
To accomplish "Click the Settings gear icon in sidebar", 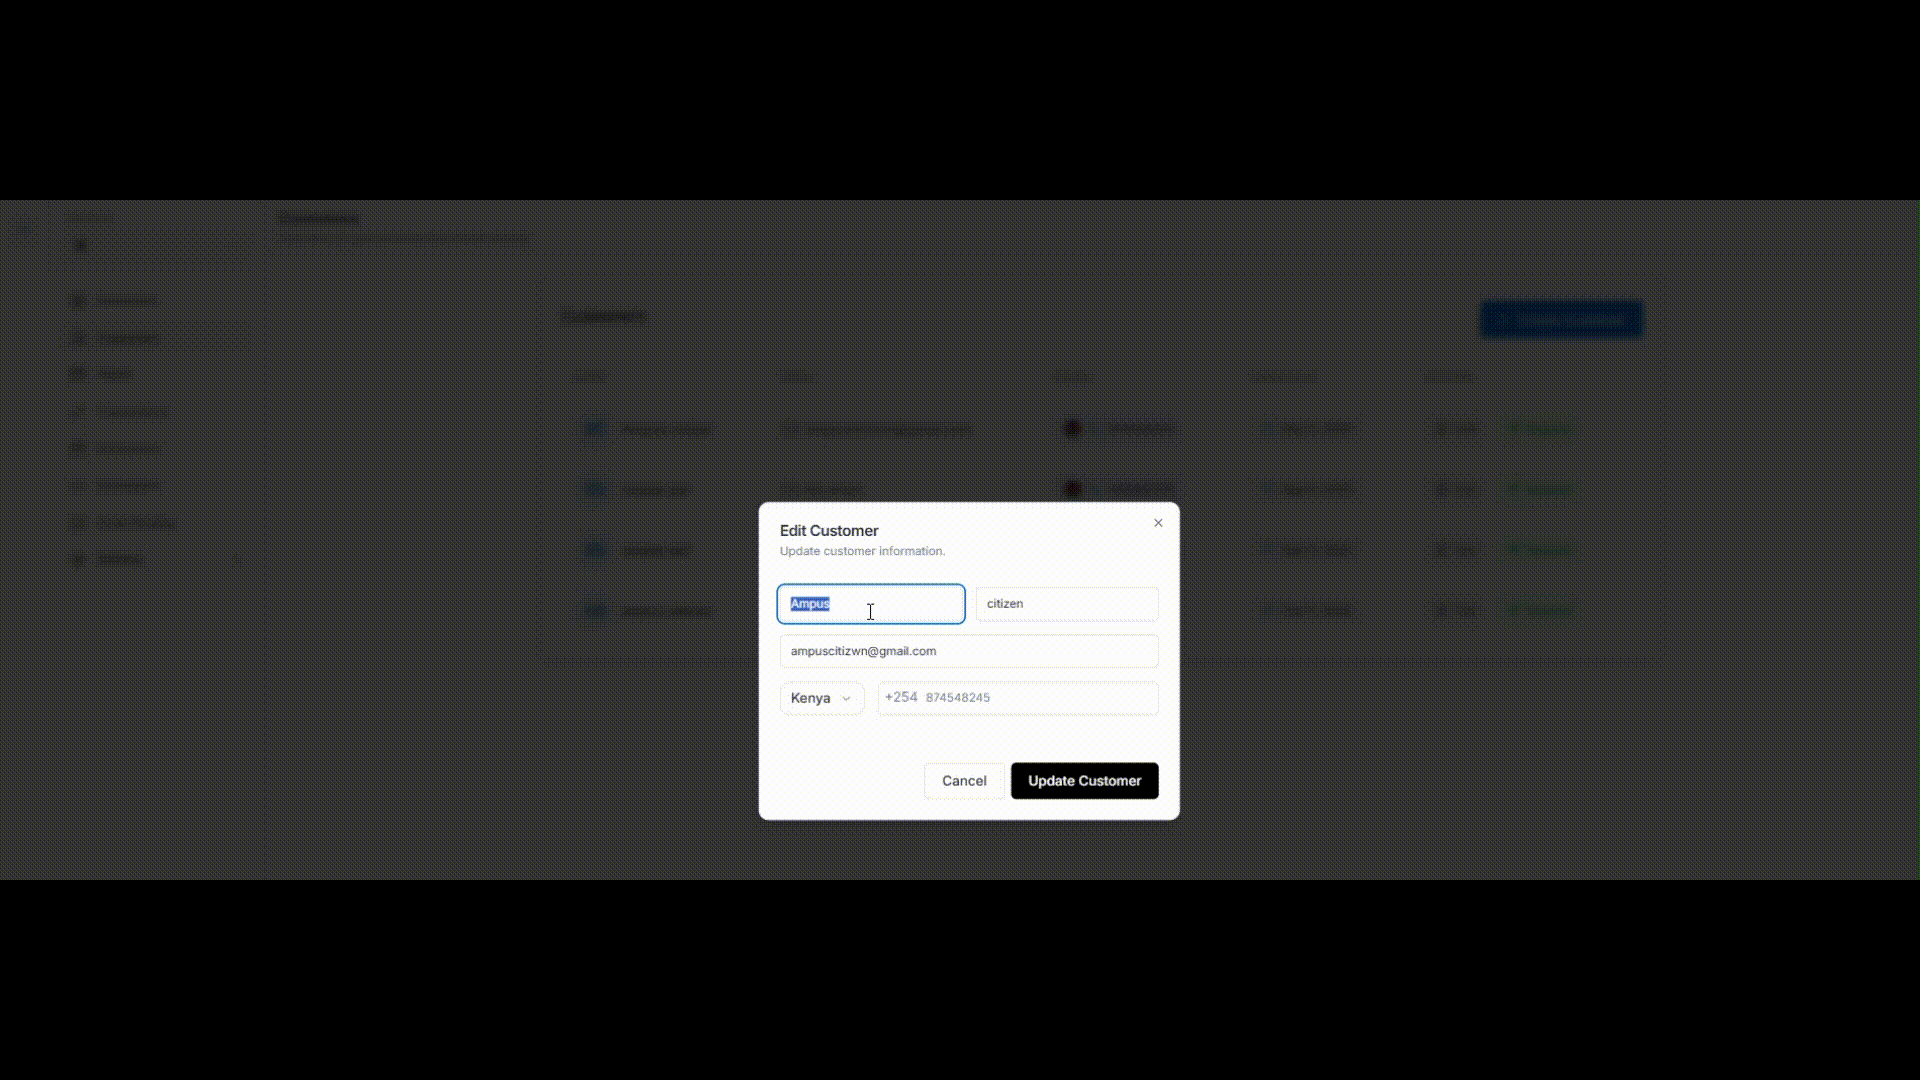I will pyautogui.click(x=78, y=559).
